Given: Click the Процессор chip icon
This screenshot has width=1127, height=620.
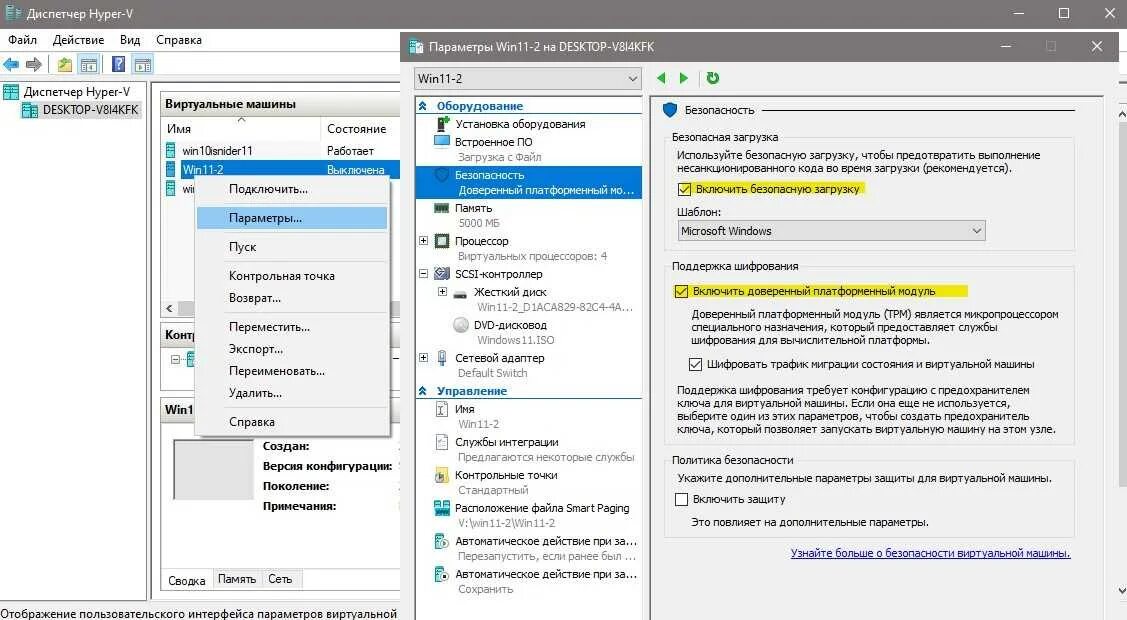Looking at the screenshot, I should (x=442, y=241).
